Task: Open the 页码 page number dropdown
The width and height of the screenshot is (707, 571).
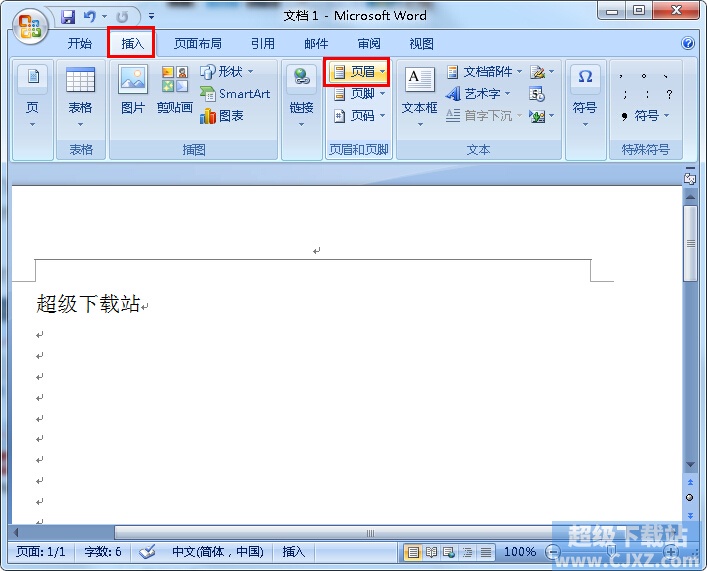Action: click(x=359, y=116)
